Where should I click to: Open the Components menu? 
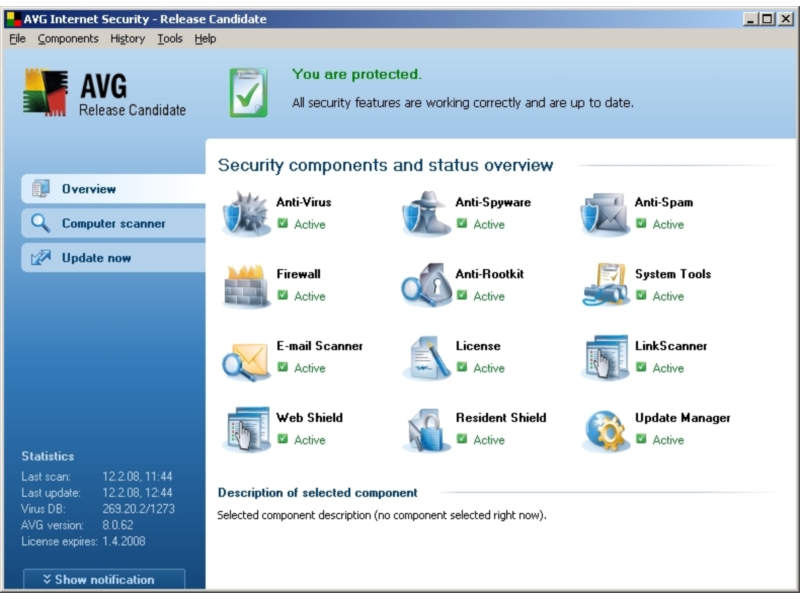click(x=68, y=39)
